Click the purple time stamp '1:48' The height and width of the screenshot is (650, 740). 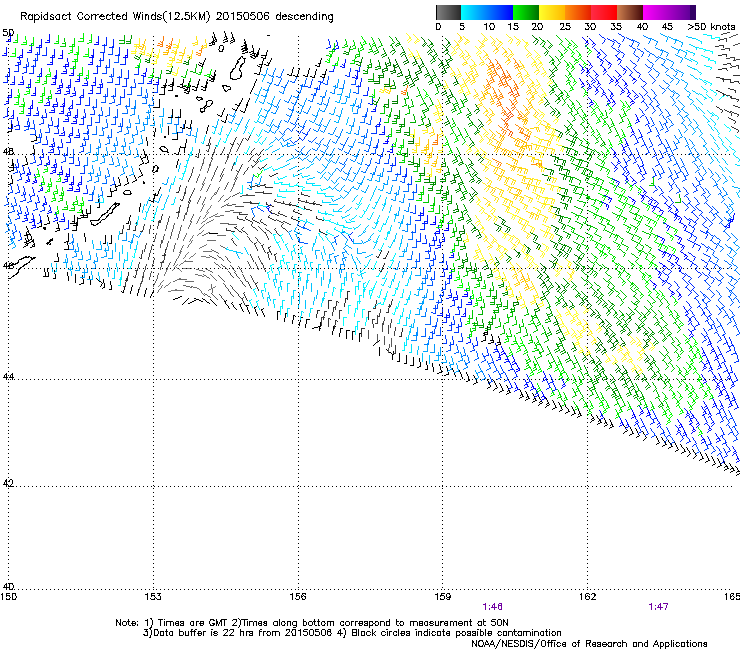pyautogui.click(x=492, y=607)
